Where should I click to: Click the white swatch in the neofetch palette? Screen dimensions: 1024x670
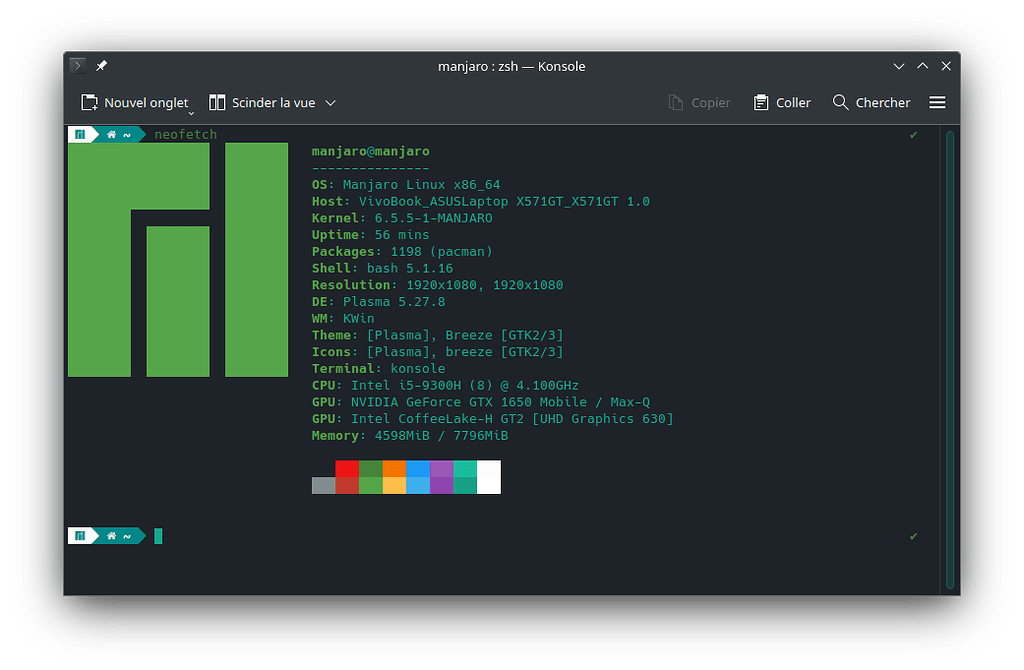(x=489, y=477)
